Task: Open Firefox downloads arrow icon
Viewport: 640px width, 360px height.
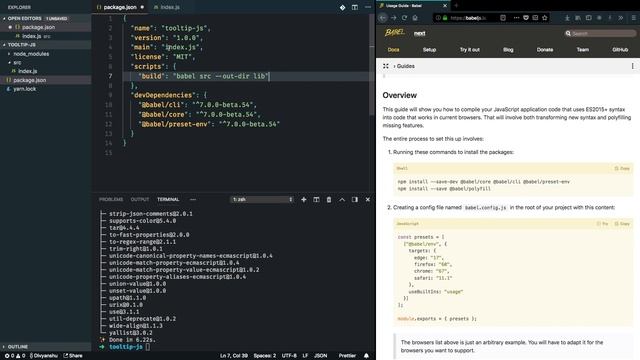Action: [x=567, y=18]
